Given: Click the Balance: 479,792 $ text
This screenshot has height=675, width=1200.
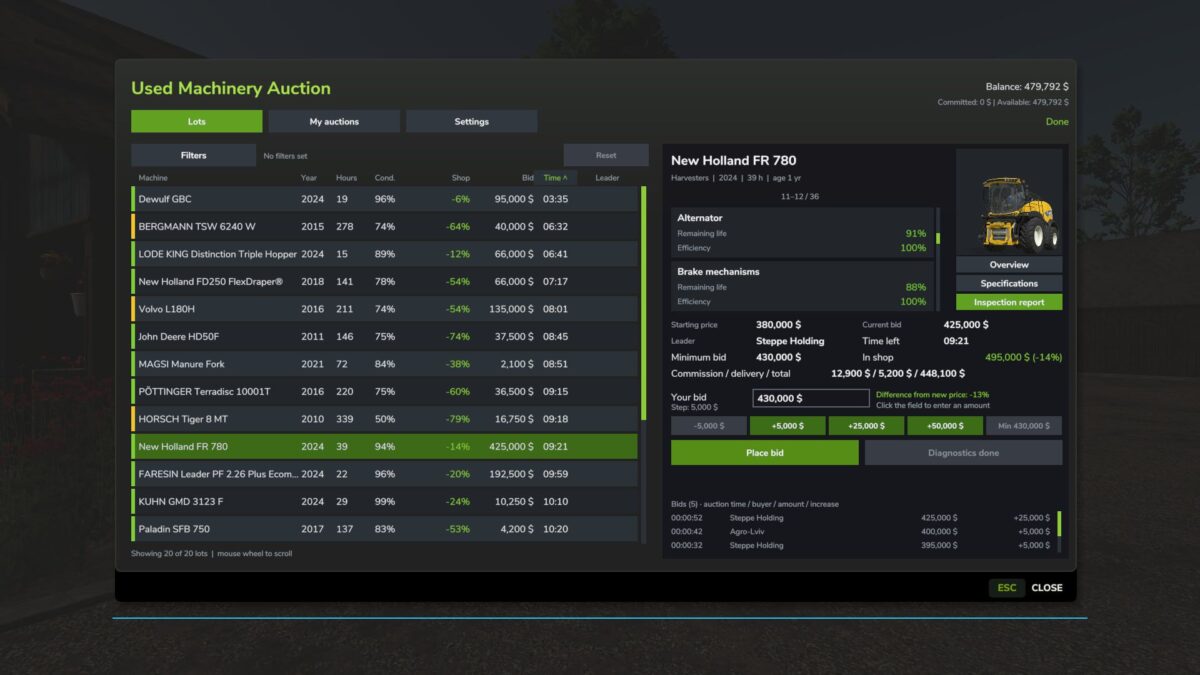Looking at the screenshot, I should (x=1026, y=87).
